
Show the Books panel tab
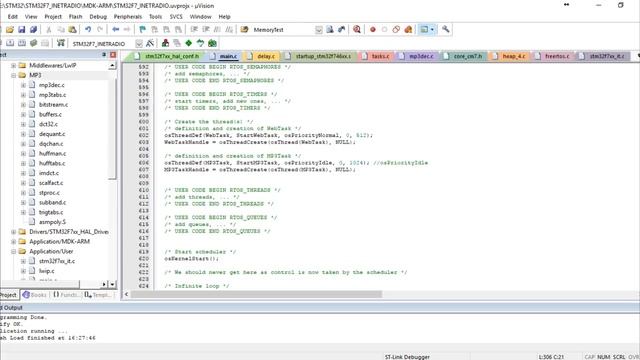click(x=35, y=295)
